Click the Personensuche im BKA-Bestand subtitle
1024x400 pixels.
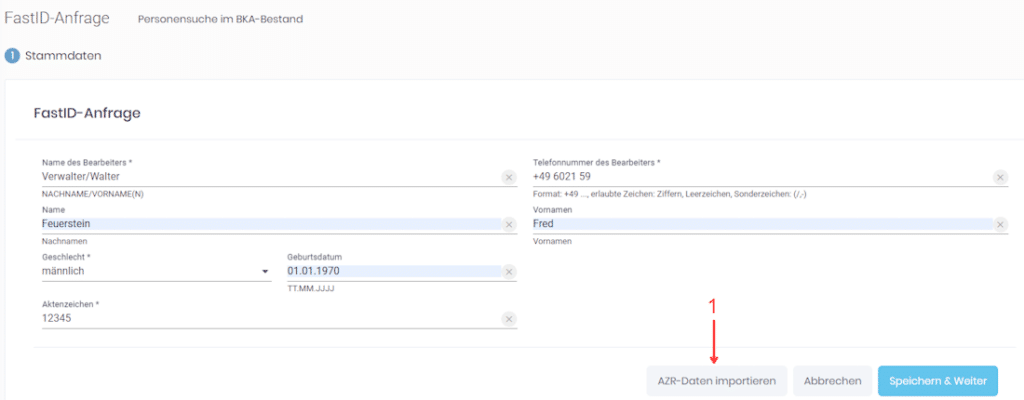[220, 19]
